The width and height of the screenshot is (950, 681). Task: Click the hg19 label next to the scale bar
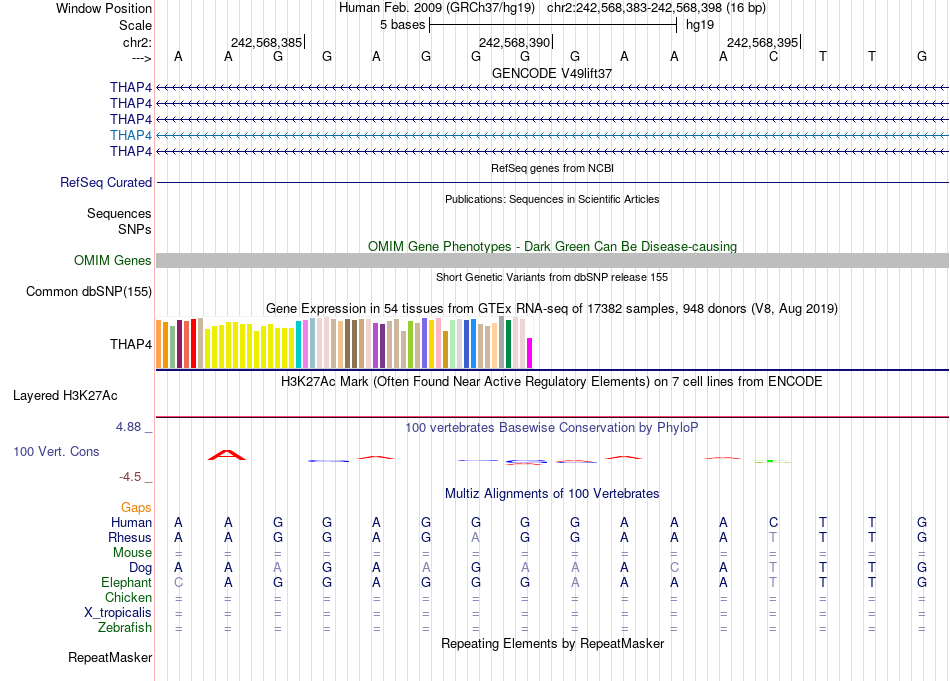tap(700, 25)
